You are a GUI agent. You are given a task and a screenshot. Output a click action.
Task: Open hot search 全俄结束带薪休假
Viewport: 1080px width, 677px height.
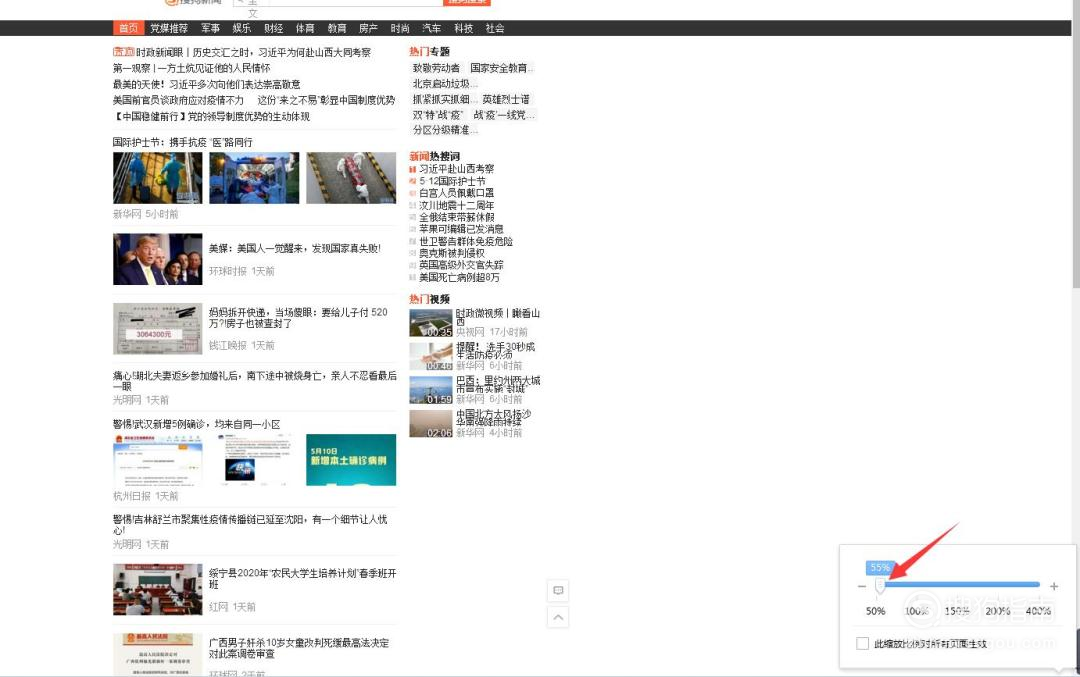pos(456,217)
